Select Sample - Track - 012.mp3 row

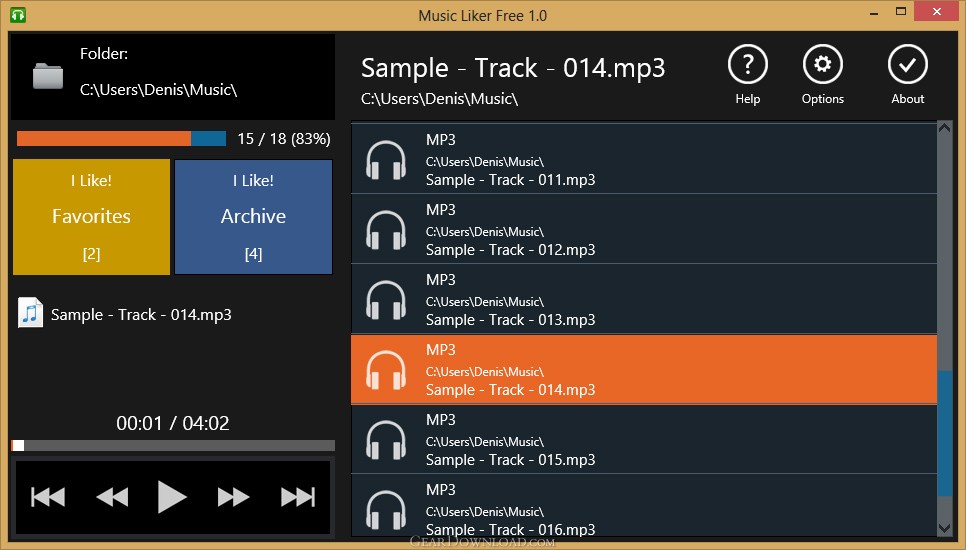click(x=644, y=229)
